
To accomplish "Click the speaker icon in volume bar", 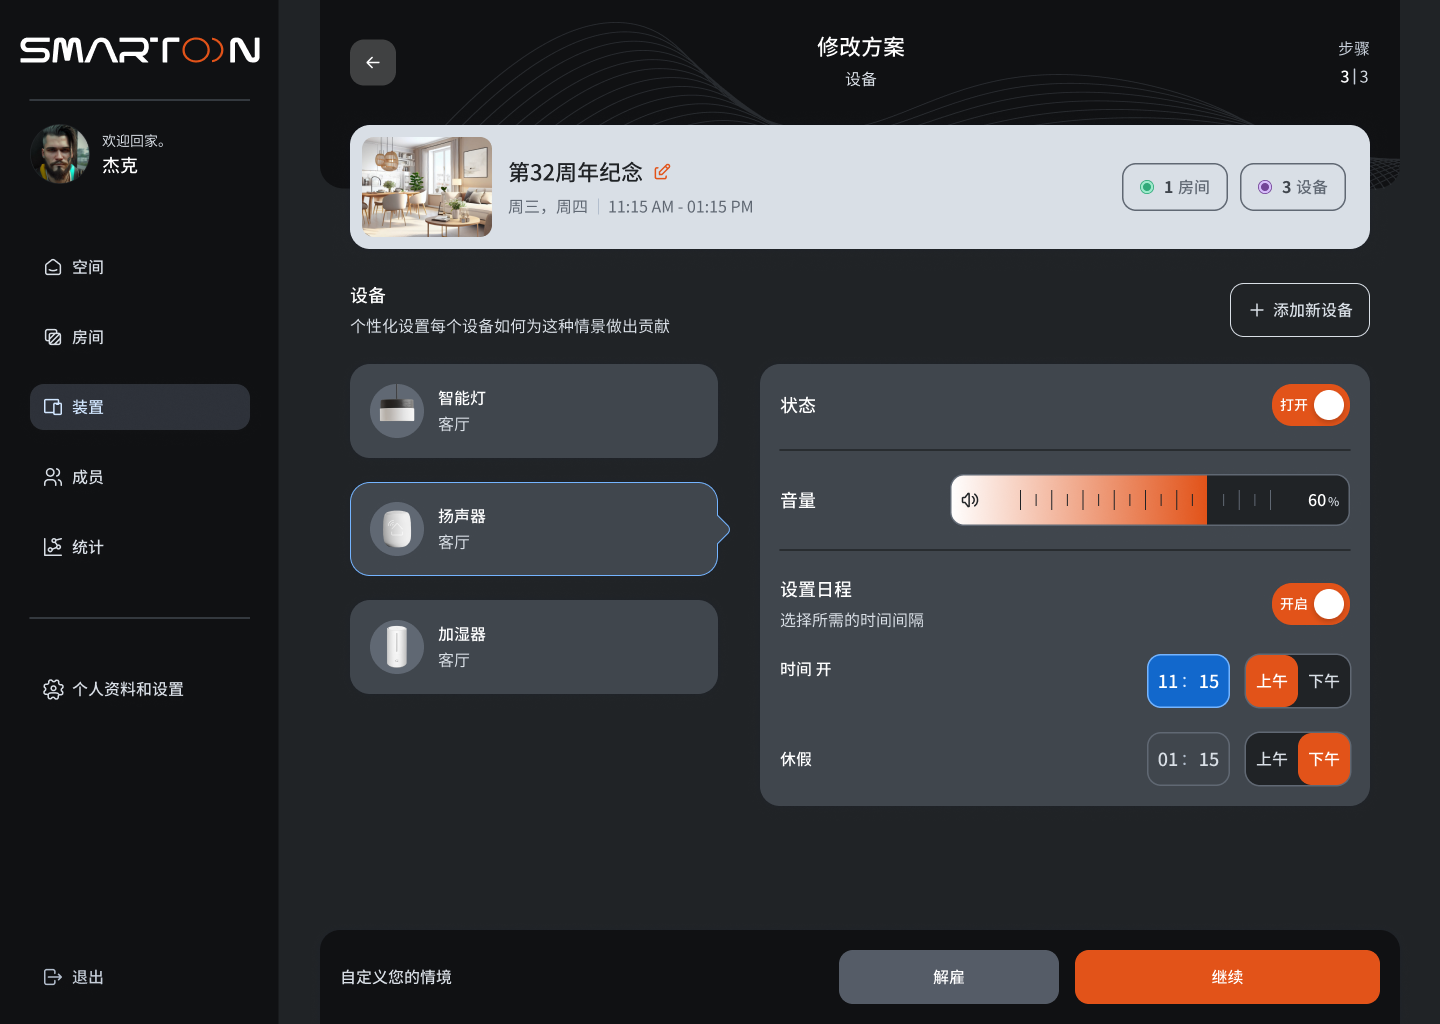I will [x=970, y=500].
